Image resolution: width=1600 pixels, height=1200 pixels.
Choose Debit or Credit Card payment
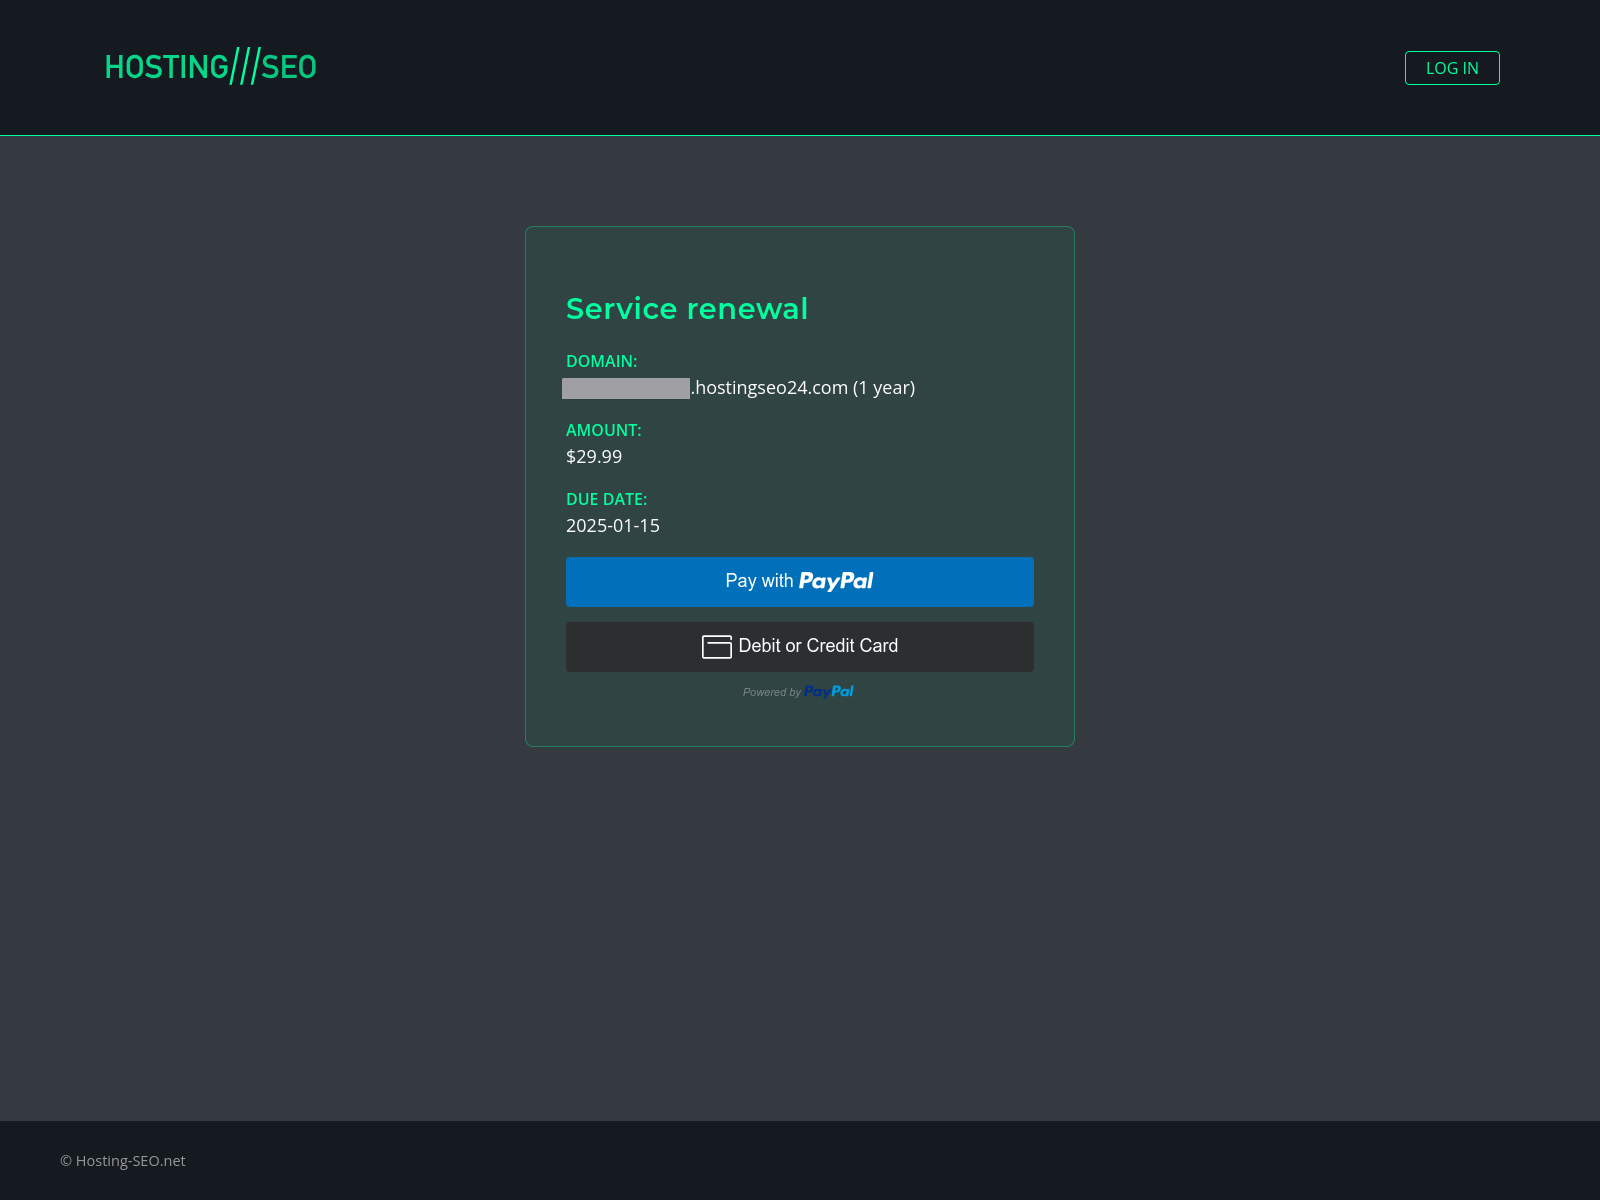coord(800,647)
